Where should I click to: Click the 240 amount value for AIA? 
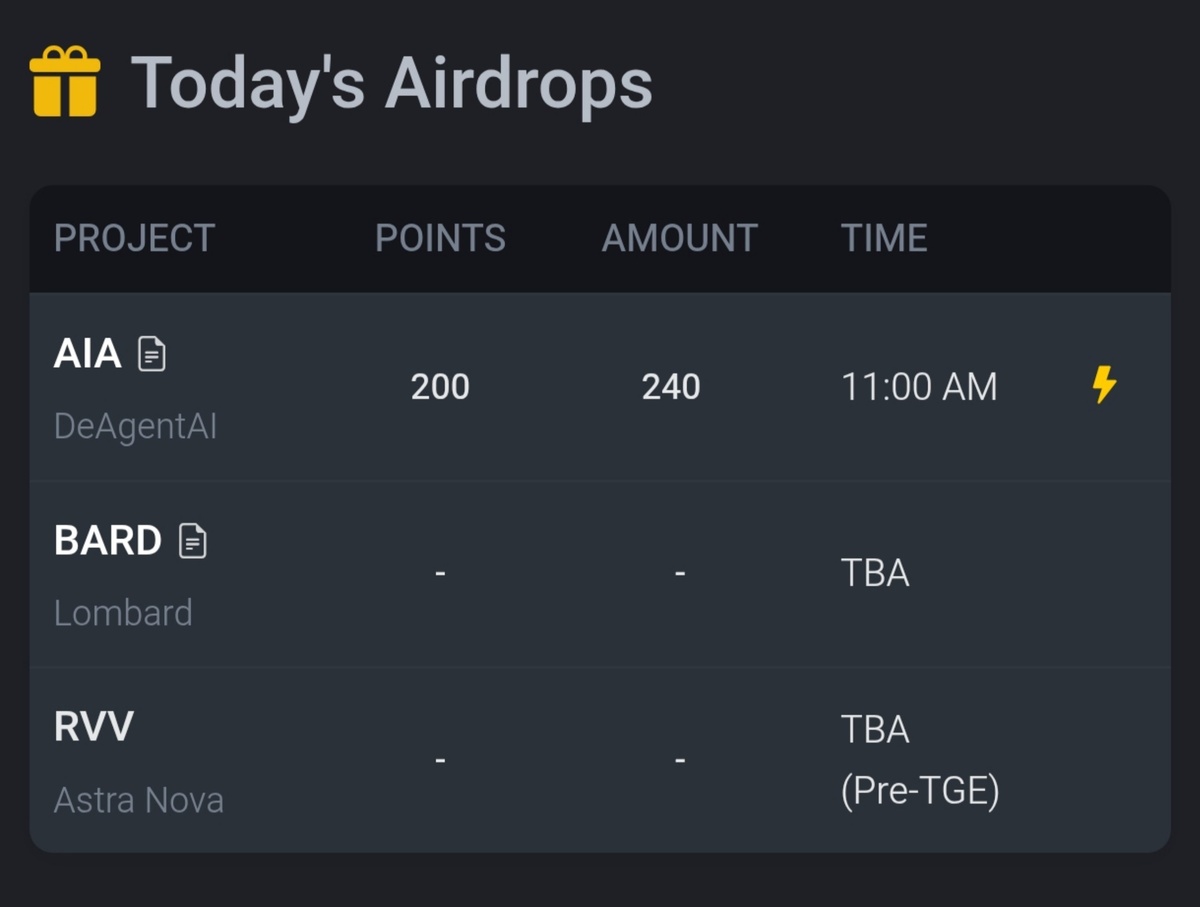coord(671,387)
